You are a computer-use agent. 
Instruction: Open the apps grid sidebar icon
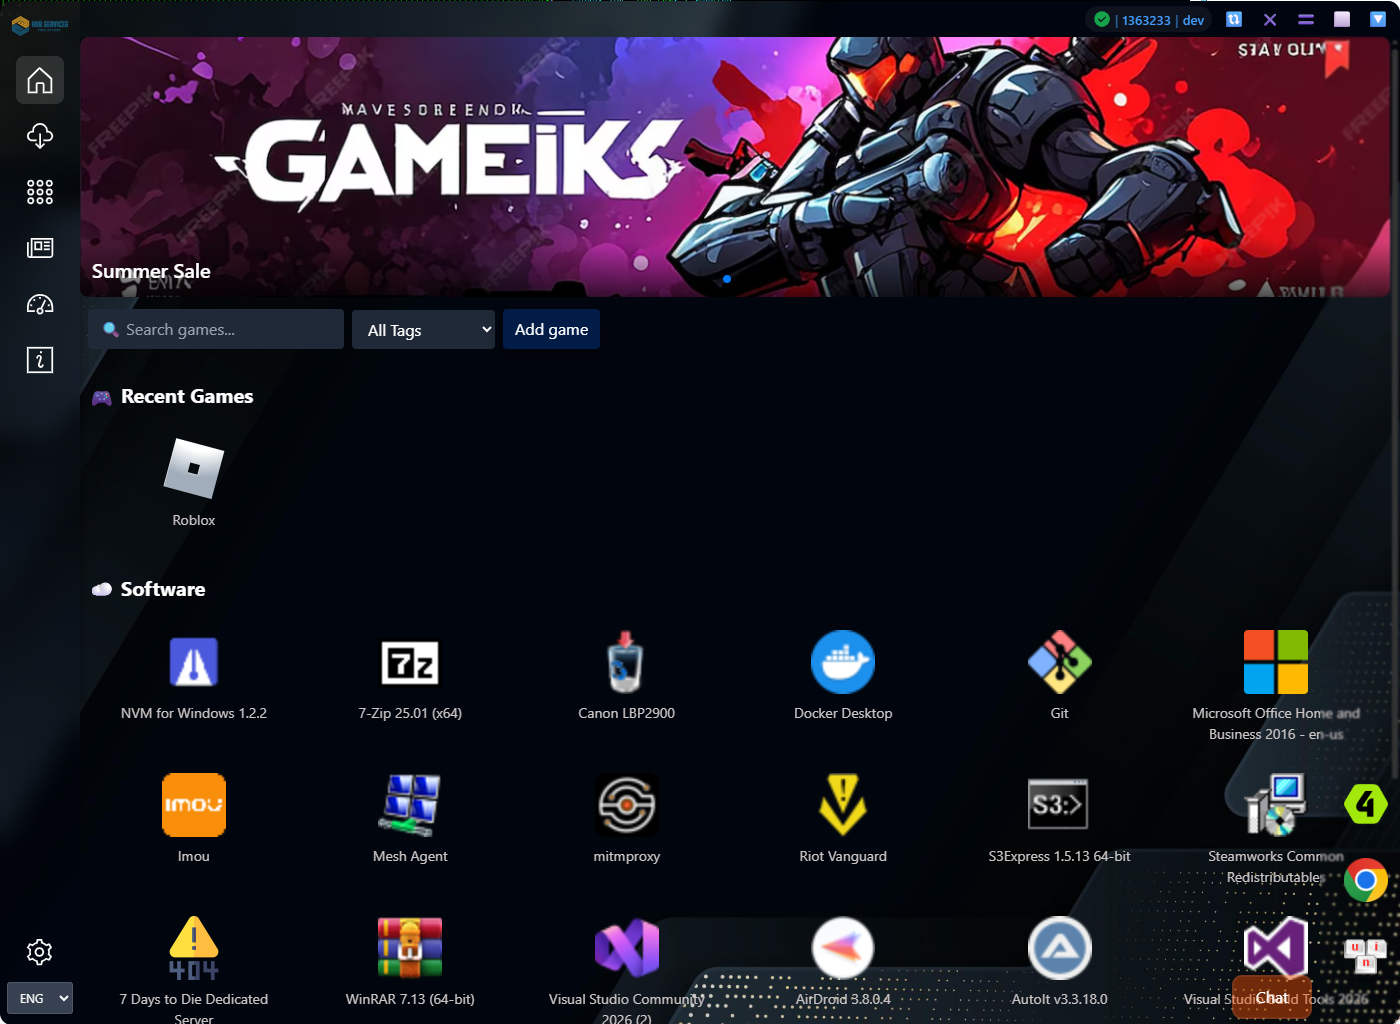pos(40,192)
